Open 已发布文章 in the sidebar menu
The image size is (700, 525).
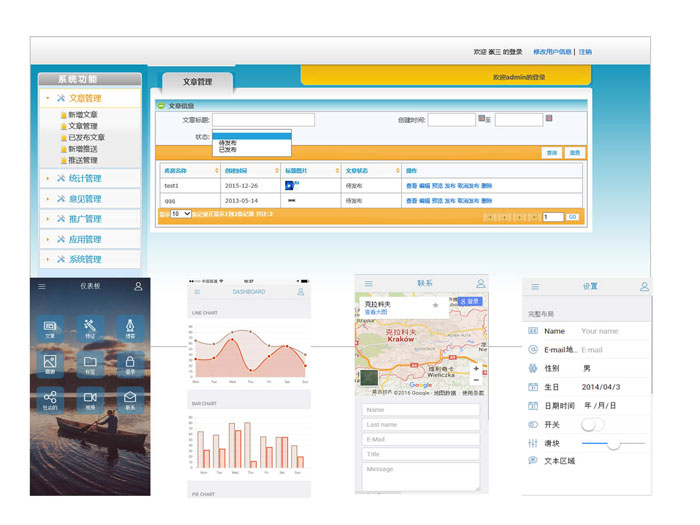(x=86, y=137)
